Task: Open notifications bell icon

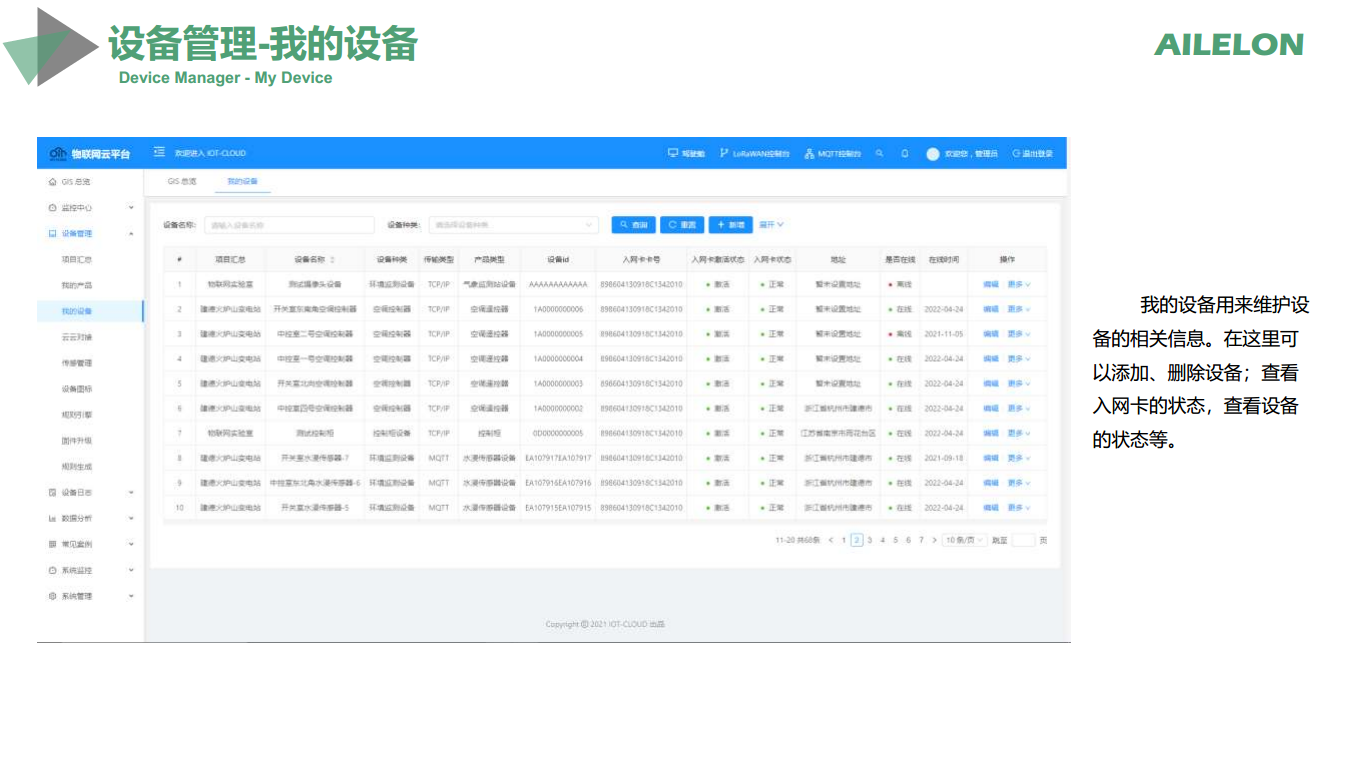Action: [905, 154]
